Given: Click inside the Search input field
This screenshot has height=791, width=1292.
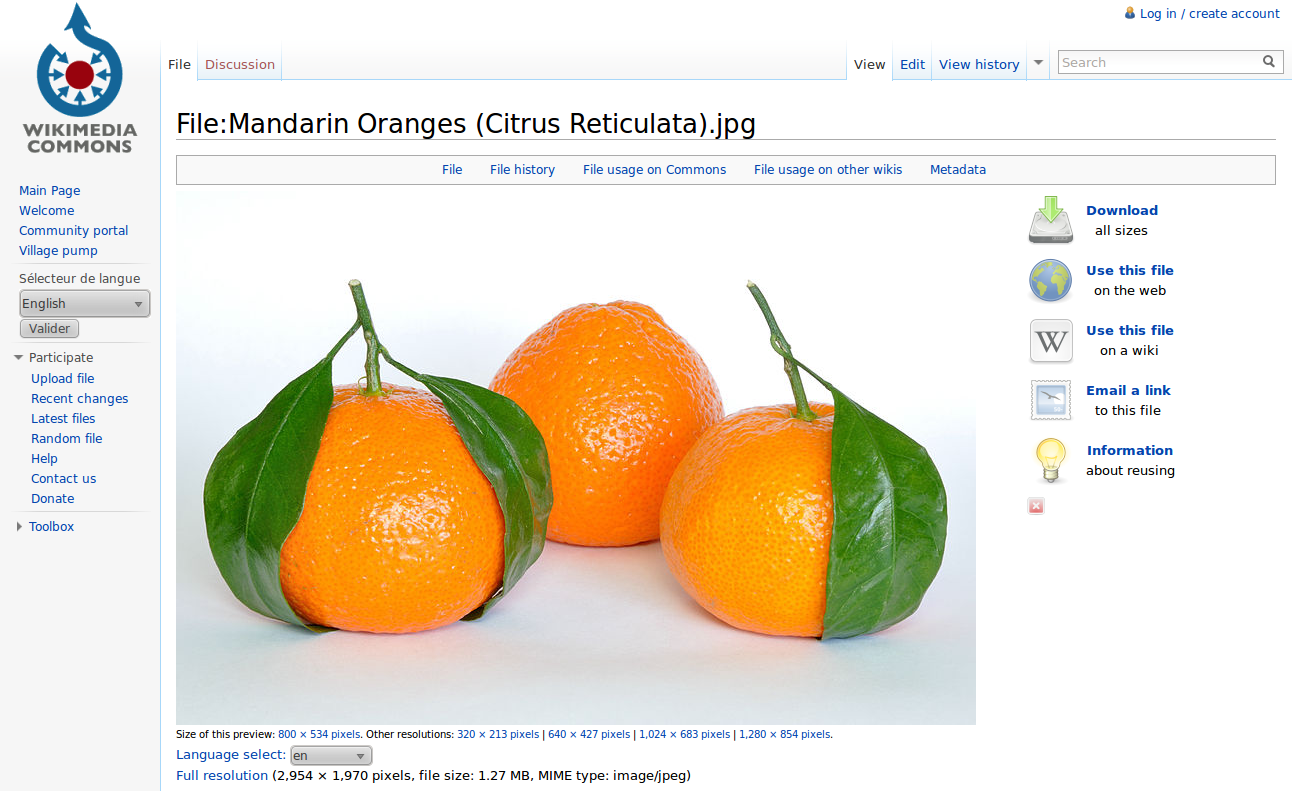Looking at the screenshot, I should coord(1158,62).
